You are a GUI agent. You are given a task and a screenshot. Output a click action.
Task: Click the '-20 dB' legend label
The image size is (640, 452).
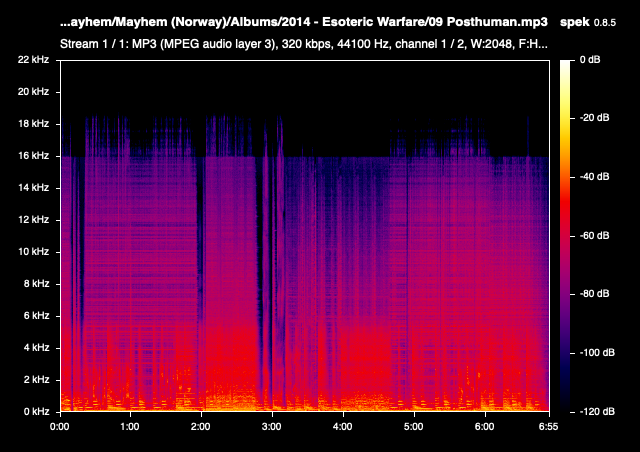[594, 118]
